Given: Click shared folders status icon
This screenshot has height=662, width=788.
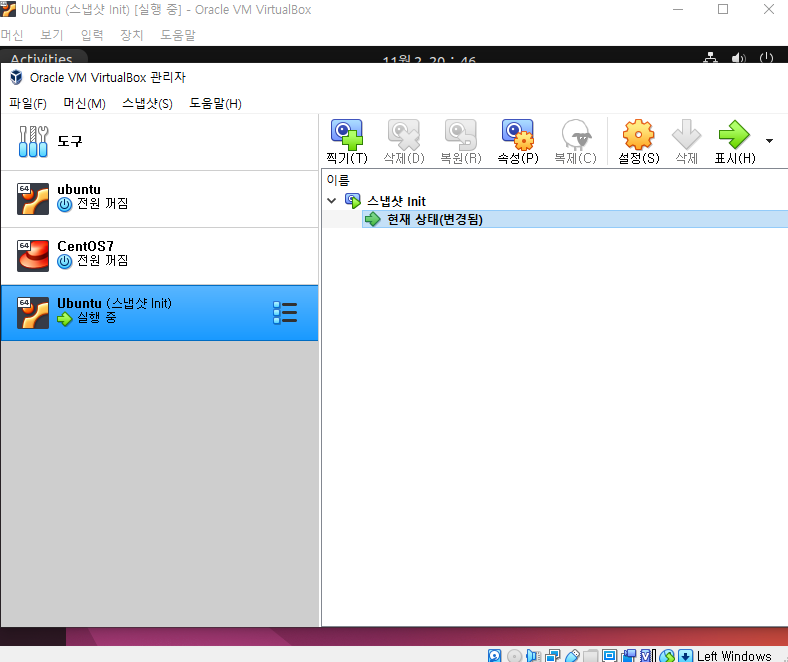Looking at the screenshot, I should [590, 655].
